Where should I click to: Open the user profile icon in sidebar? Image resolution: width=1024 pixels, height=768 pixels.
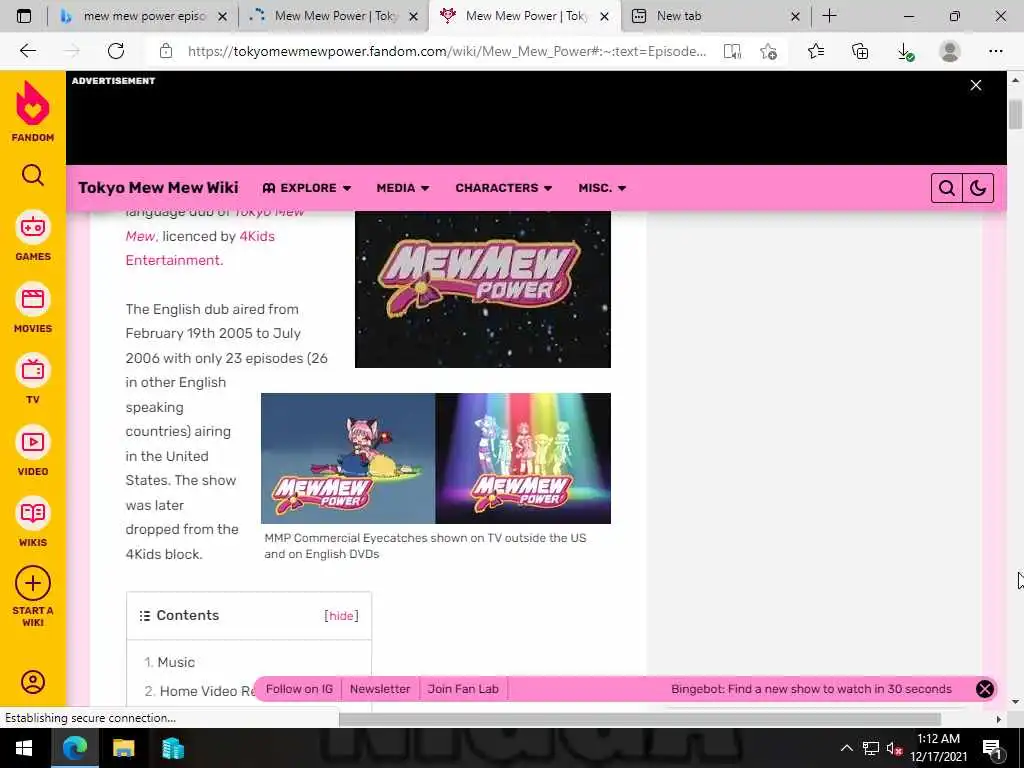33,682
